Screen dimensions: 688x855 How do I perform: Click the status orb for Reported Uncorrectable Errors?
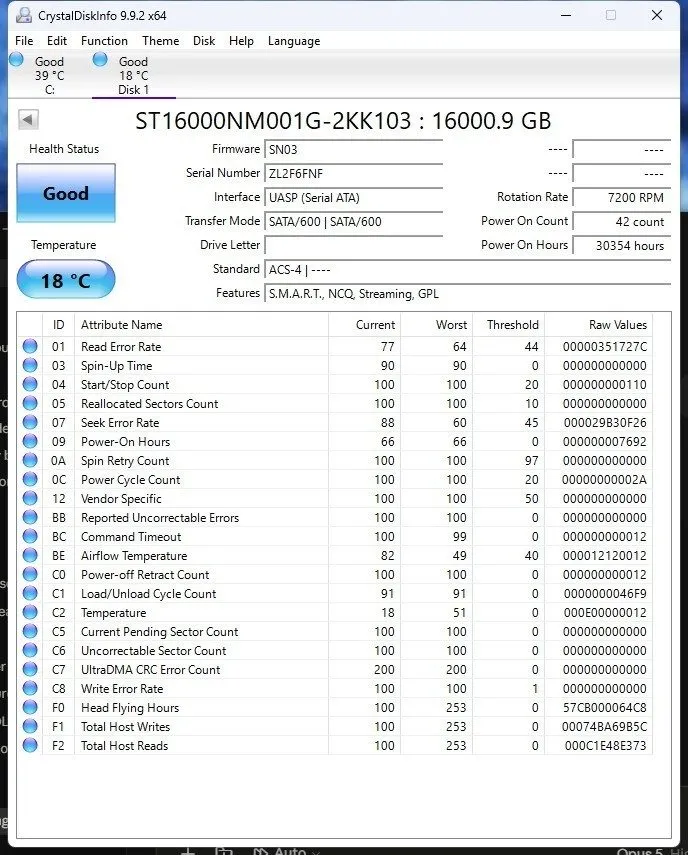pos(30,517)
